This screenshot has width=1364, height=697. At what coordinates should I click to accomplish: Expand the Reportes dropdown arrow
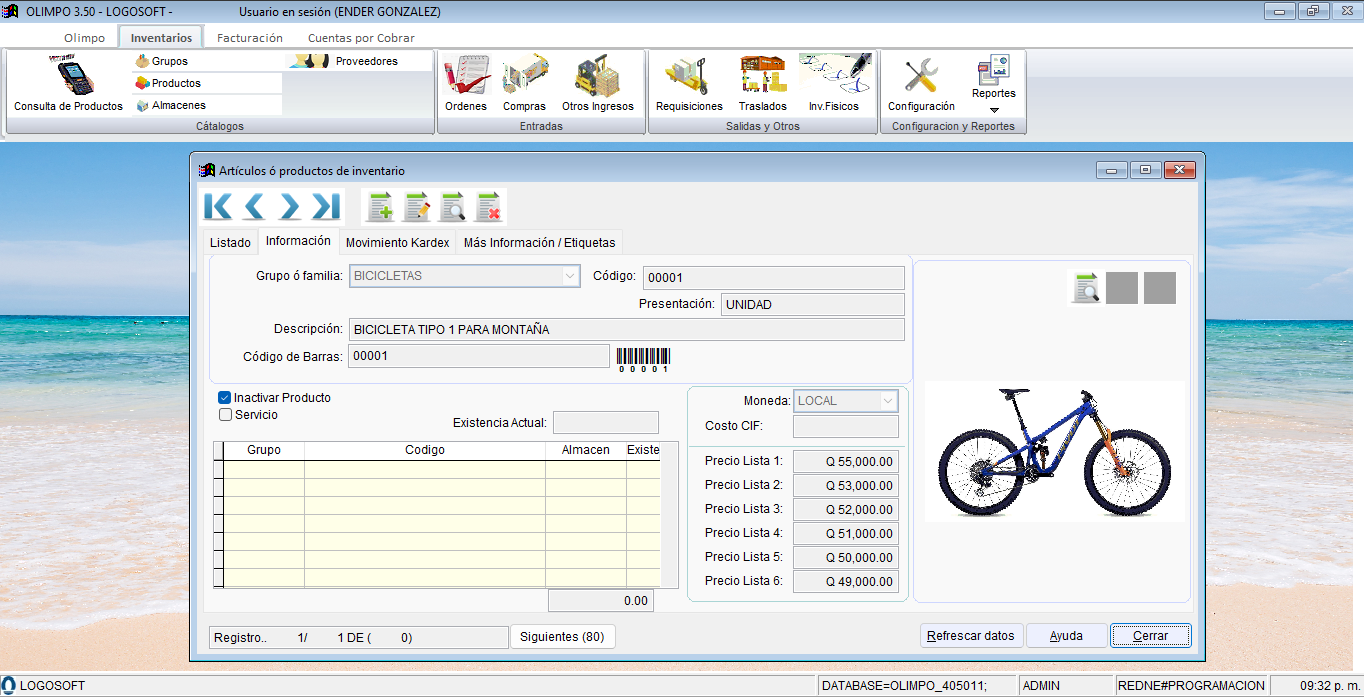click(994, 110)
